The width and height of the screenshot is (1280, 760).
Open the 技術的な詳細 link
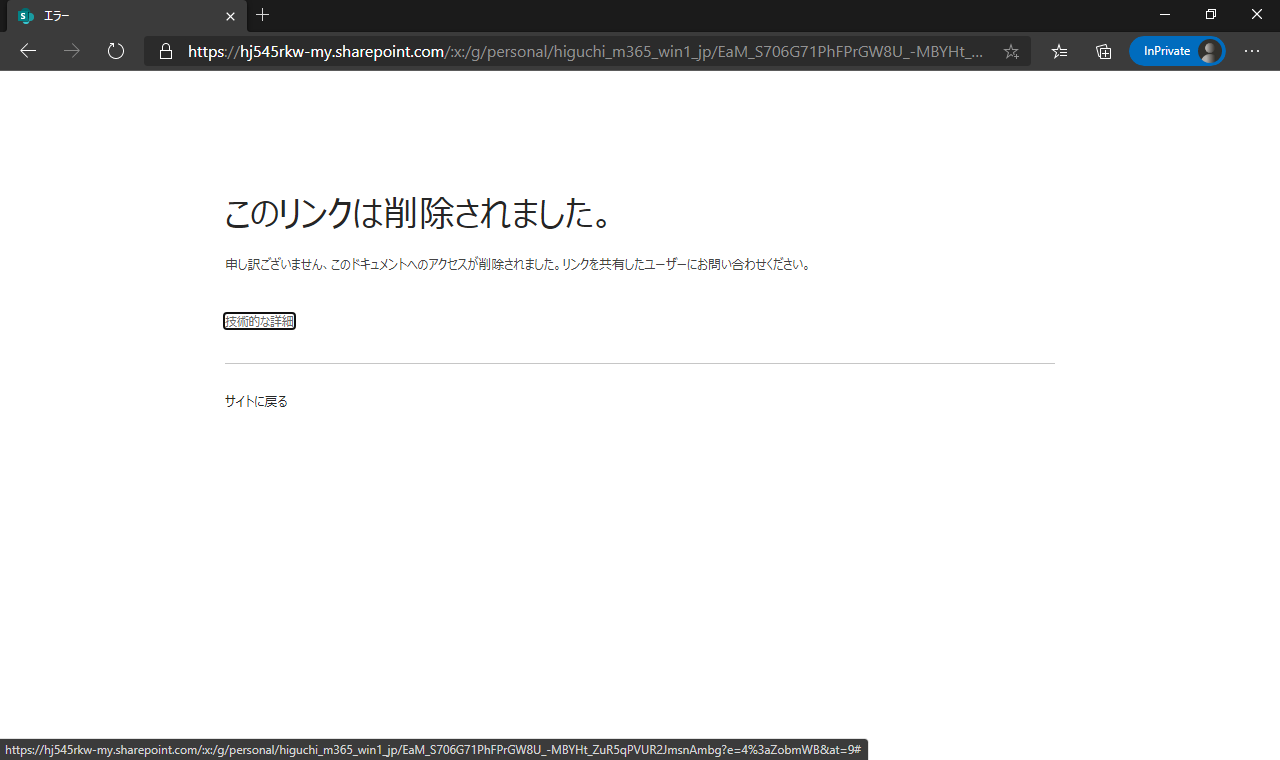(x=259, y=321)
